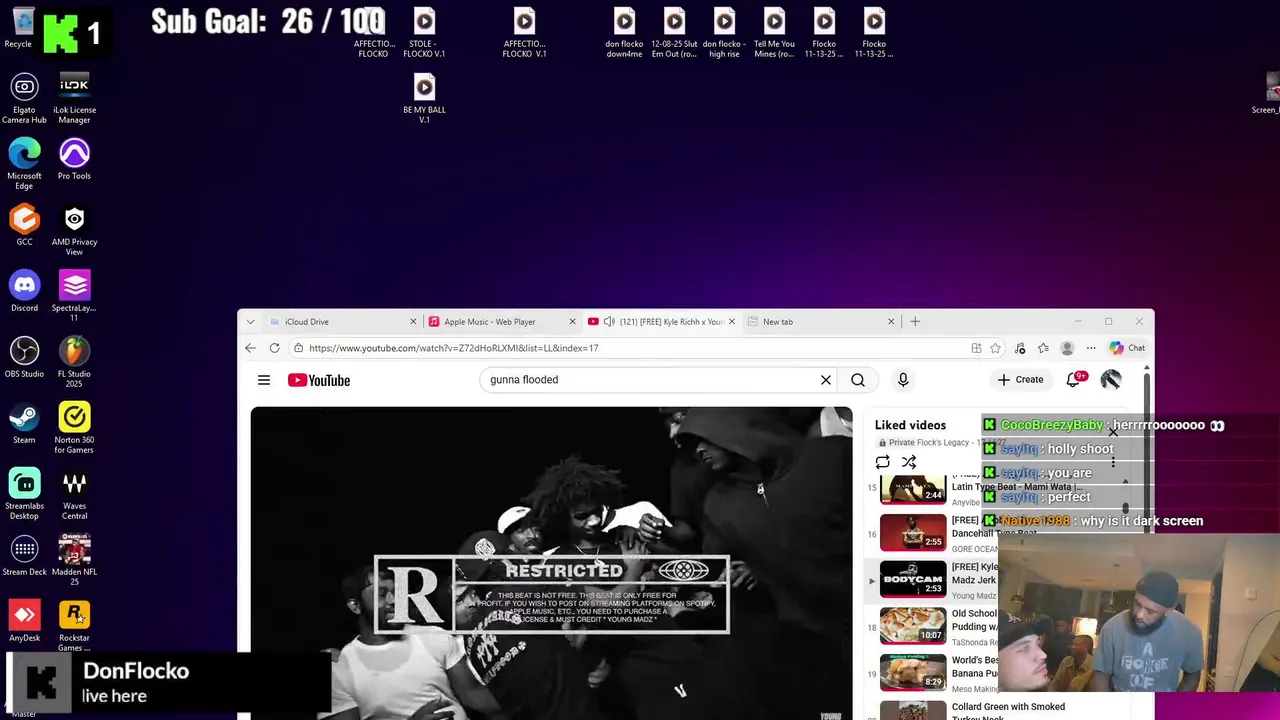Play the Old School pudding 10:07 video
1280x720 pixels.
pyautogui.click(x=913, y=626)
